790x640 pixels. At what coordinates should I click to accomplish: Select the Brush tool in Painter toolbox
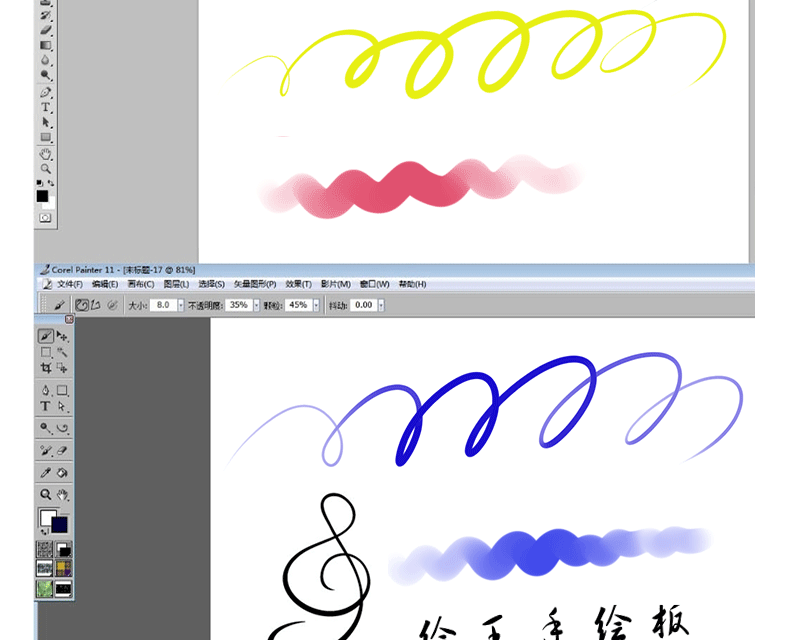pos(45,336)
